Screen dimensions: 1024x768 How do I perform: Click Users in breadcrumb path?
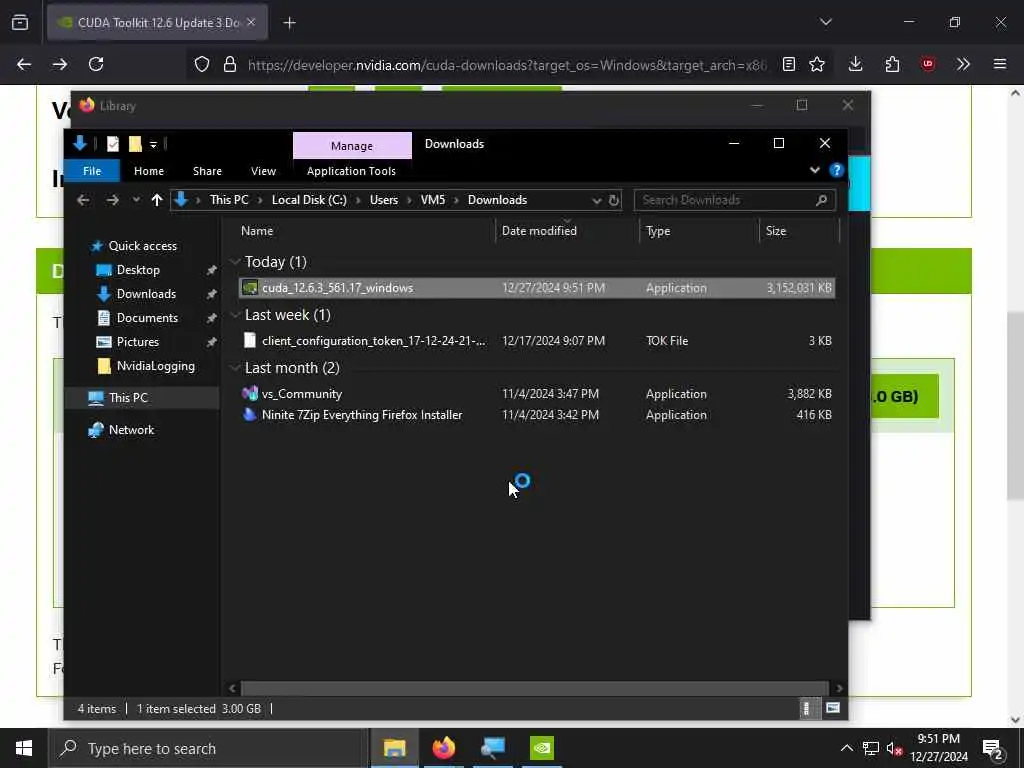pyautogui.click(x=384, y=200)
